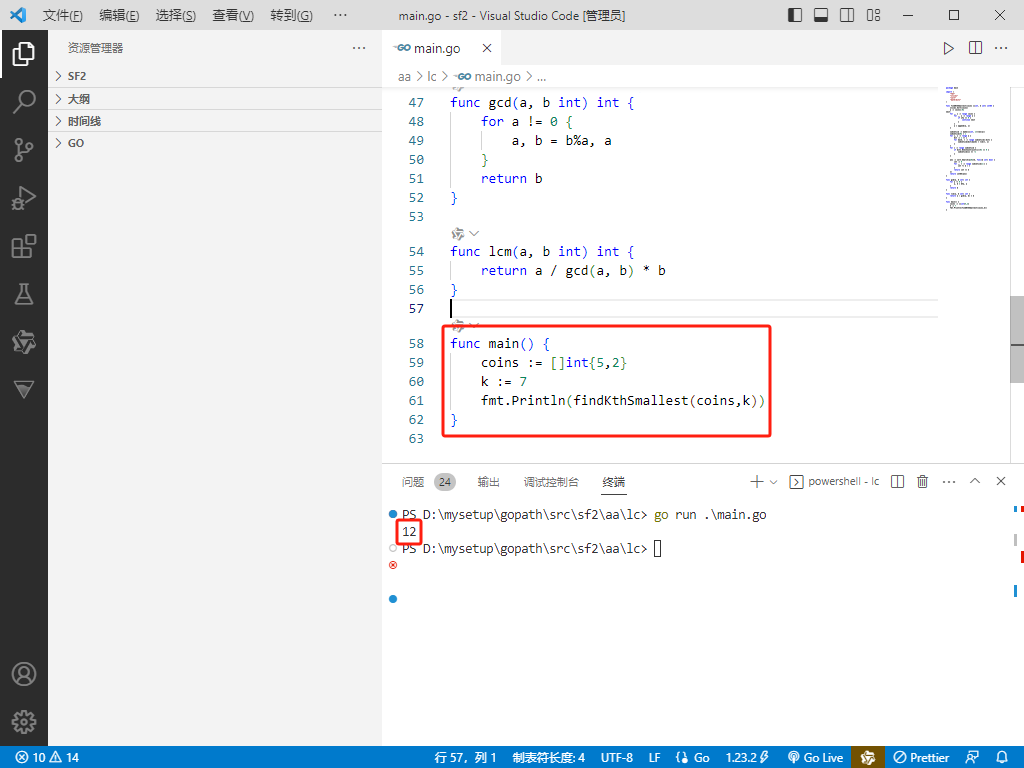Open Explorer panel more actions ellipsis
Image resolution: width=1024 pixels, height=768 pixels.
coord(359,48)
